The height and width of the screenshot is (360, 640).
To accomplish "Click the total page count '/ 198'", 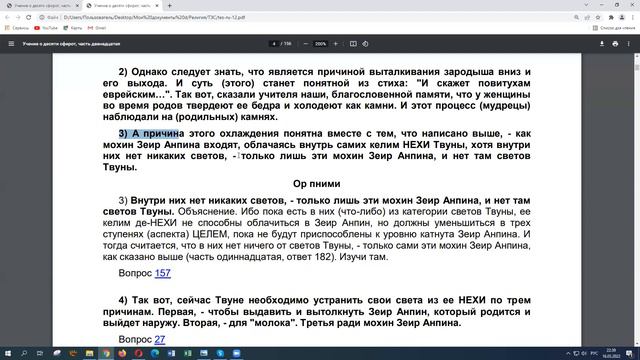I will pos(286,44).
